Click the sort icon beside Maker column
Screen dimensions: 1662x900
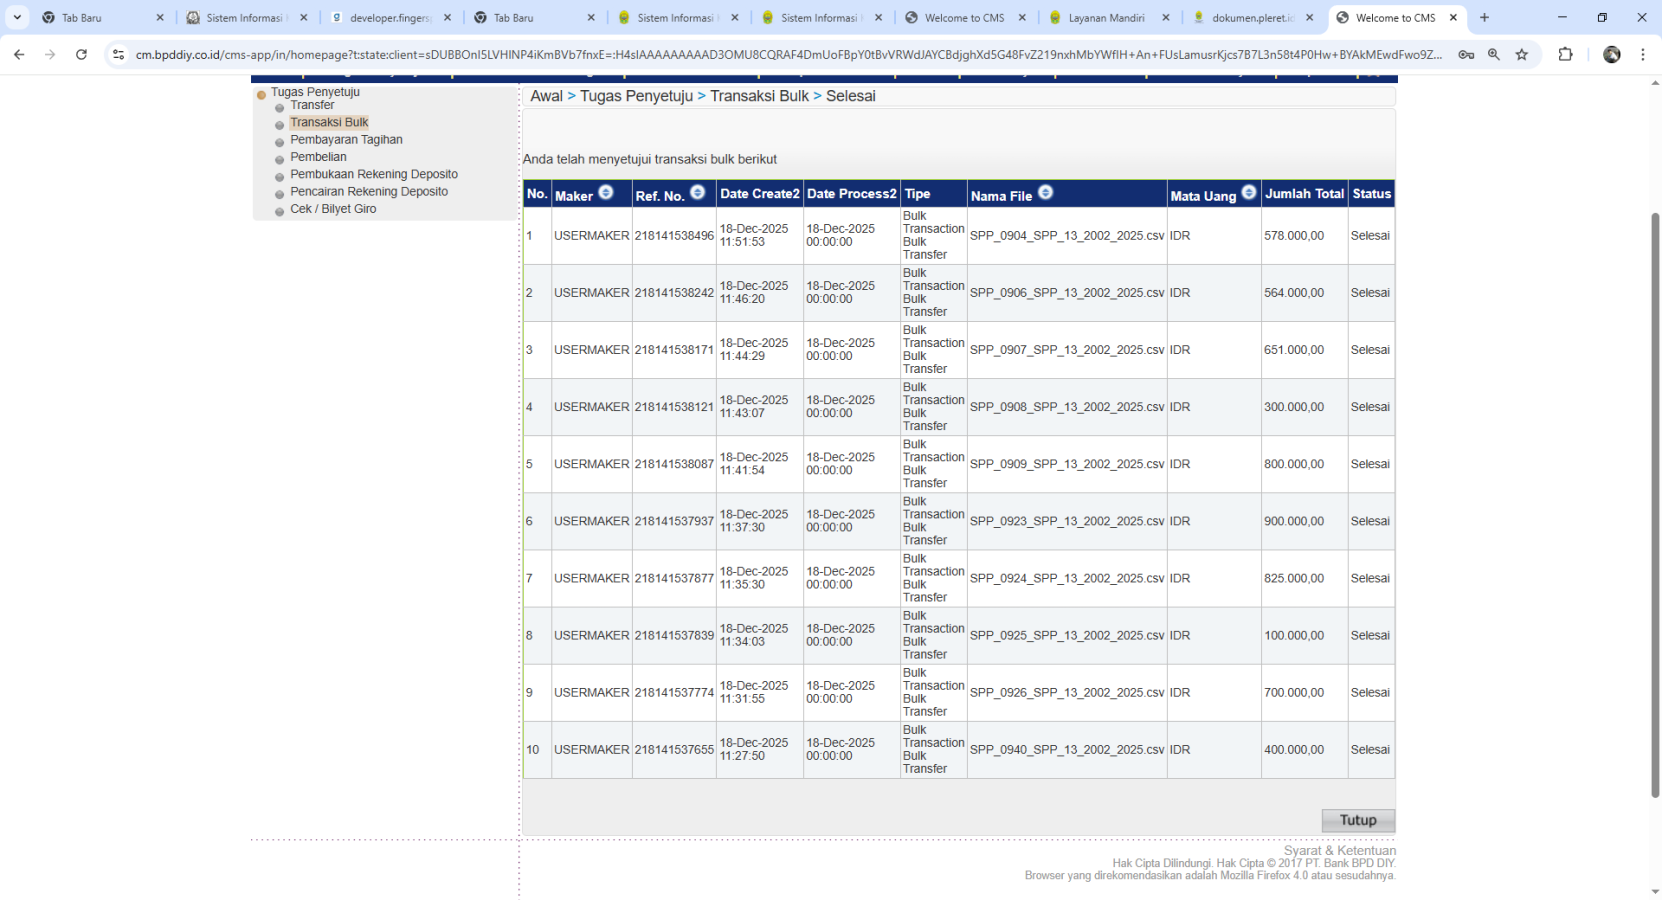click(x=605, y=193)
